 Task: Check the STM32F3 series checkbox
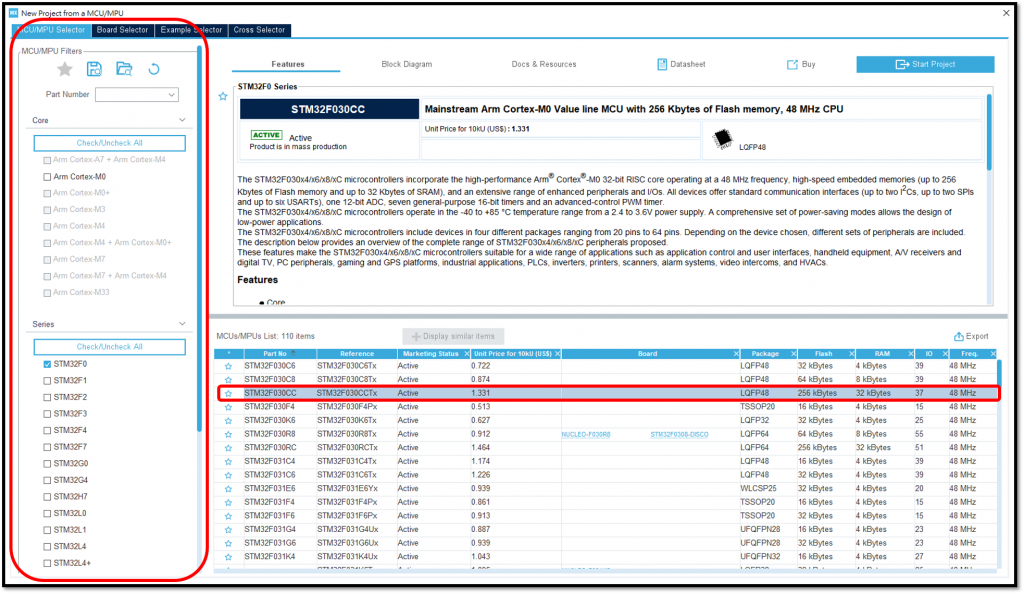coord(47,414)
